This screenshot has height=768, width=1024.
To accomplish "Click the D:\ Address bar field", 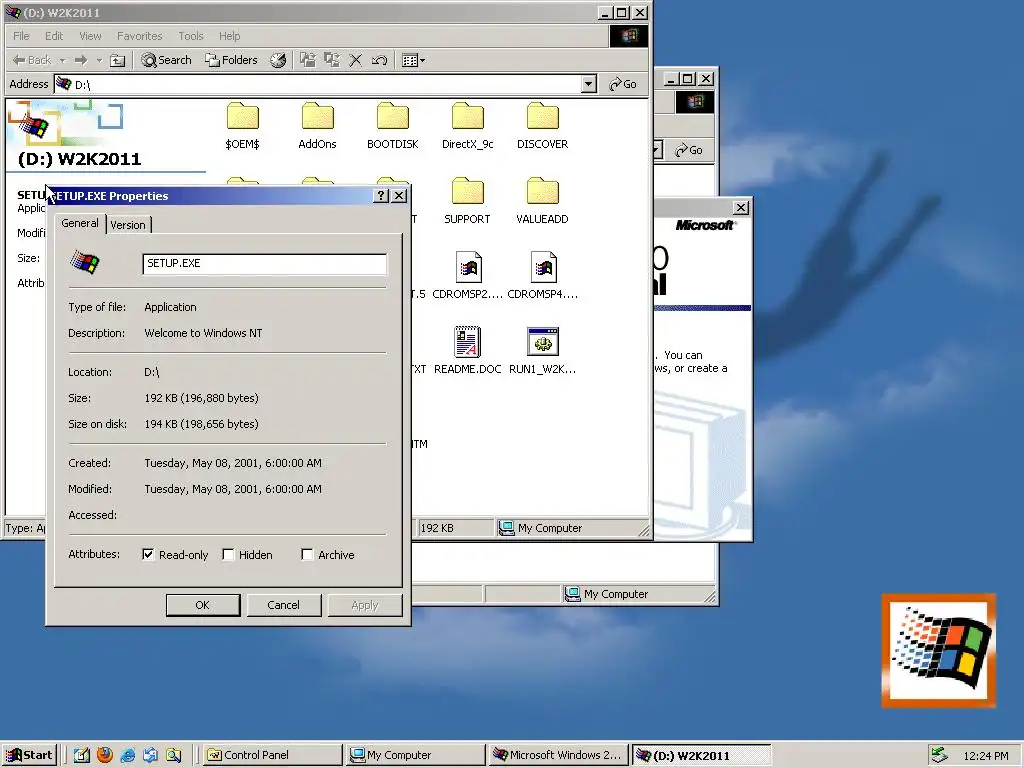I will pos(318,84).
